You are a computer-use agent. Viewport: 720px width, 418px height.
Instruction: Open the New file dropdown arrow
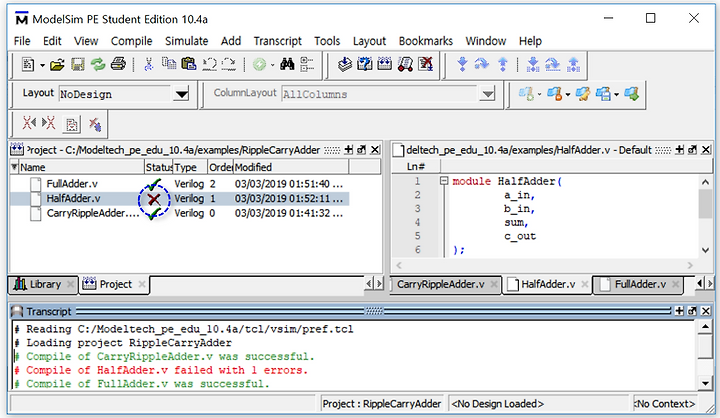tap(42, 66)
